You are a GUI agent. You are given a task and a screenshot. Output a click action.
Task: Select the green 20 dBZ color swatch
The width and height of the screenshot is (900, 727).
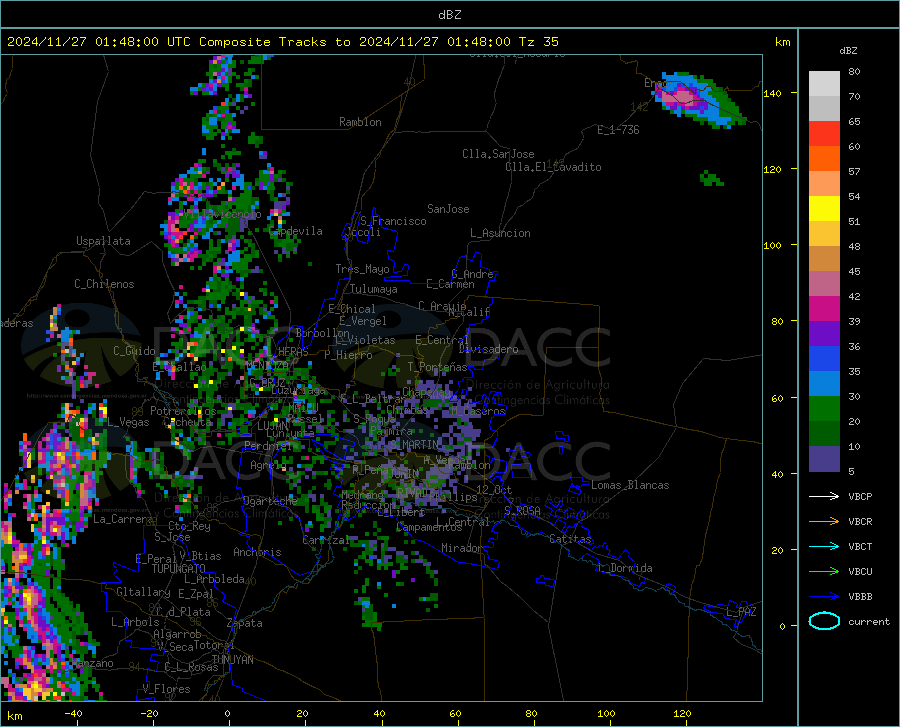pos(824,409)
